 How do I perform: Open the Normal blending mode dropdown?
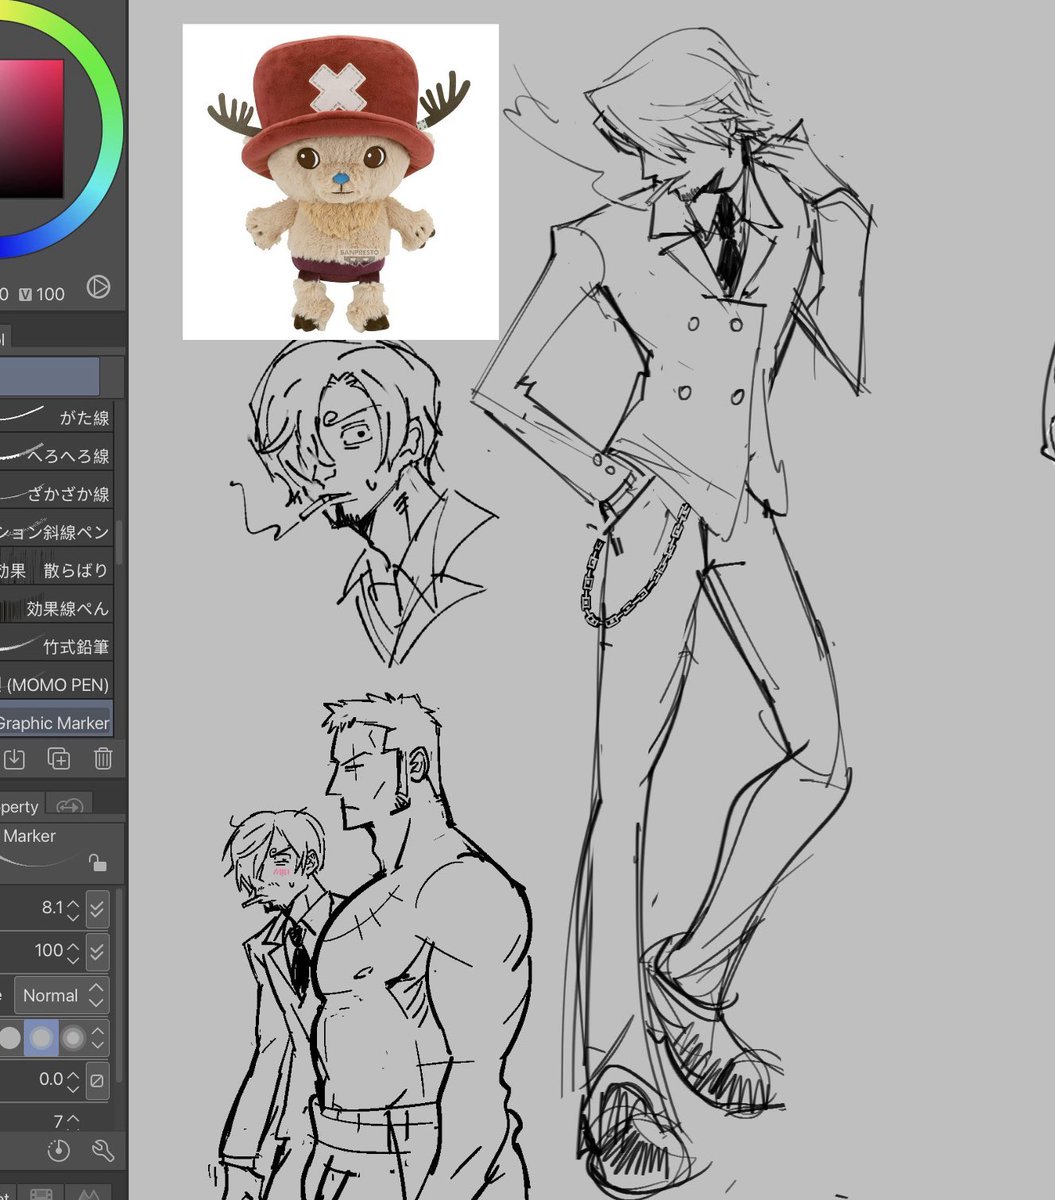tap(61, 995)
